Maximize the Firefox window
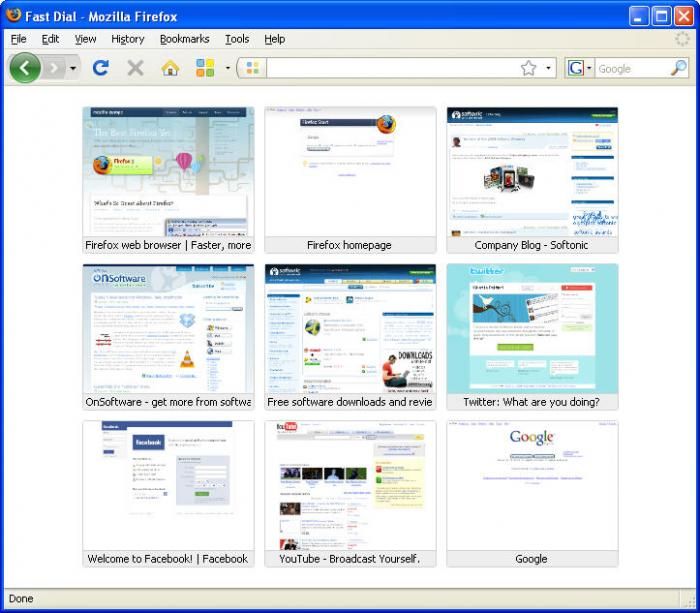The height and width of the screenshot is (613, 700). (661, 17)
